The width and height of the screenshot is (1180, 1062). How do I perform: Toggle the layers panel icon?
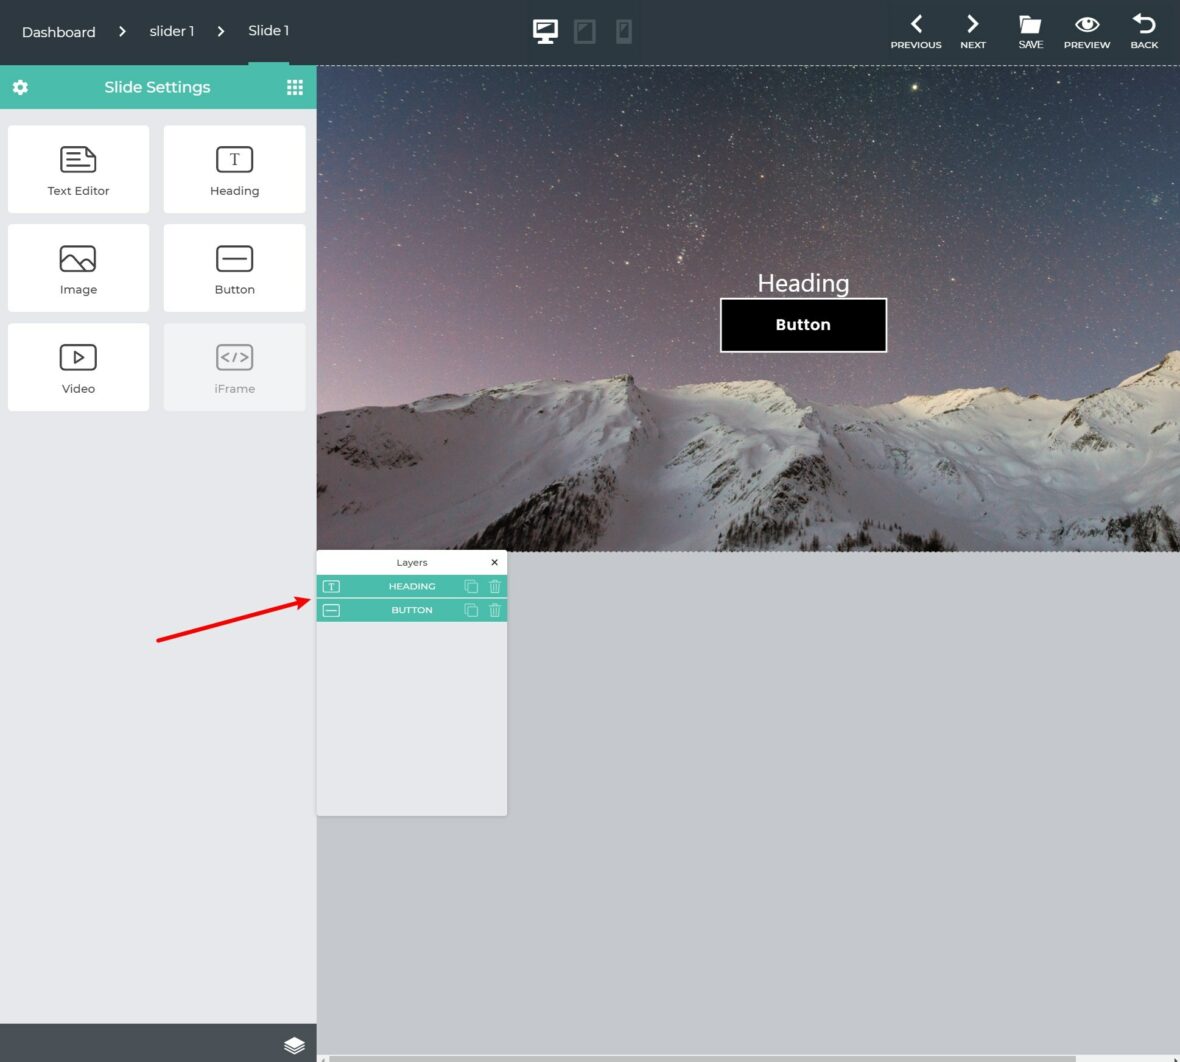(x=294, y=1045)
